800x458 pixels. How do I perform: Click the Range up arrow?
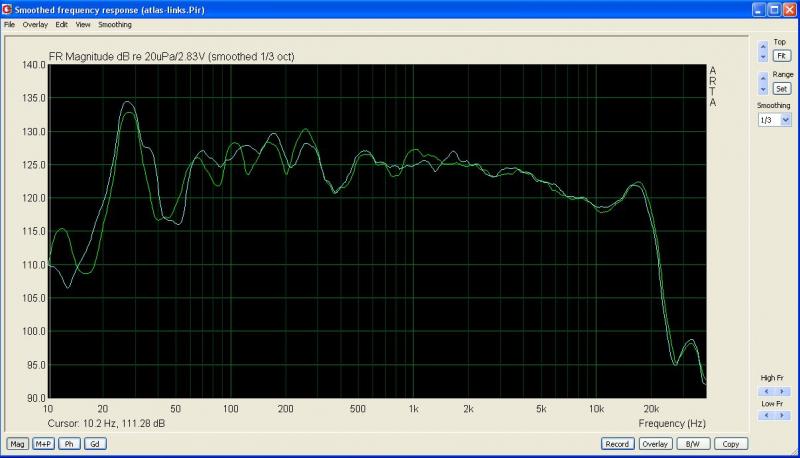pos(763,79)
